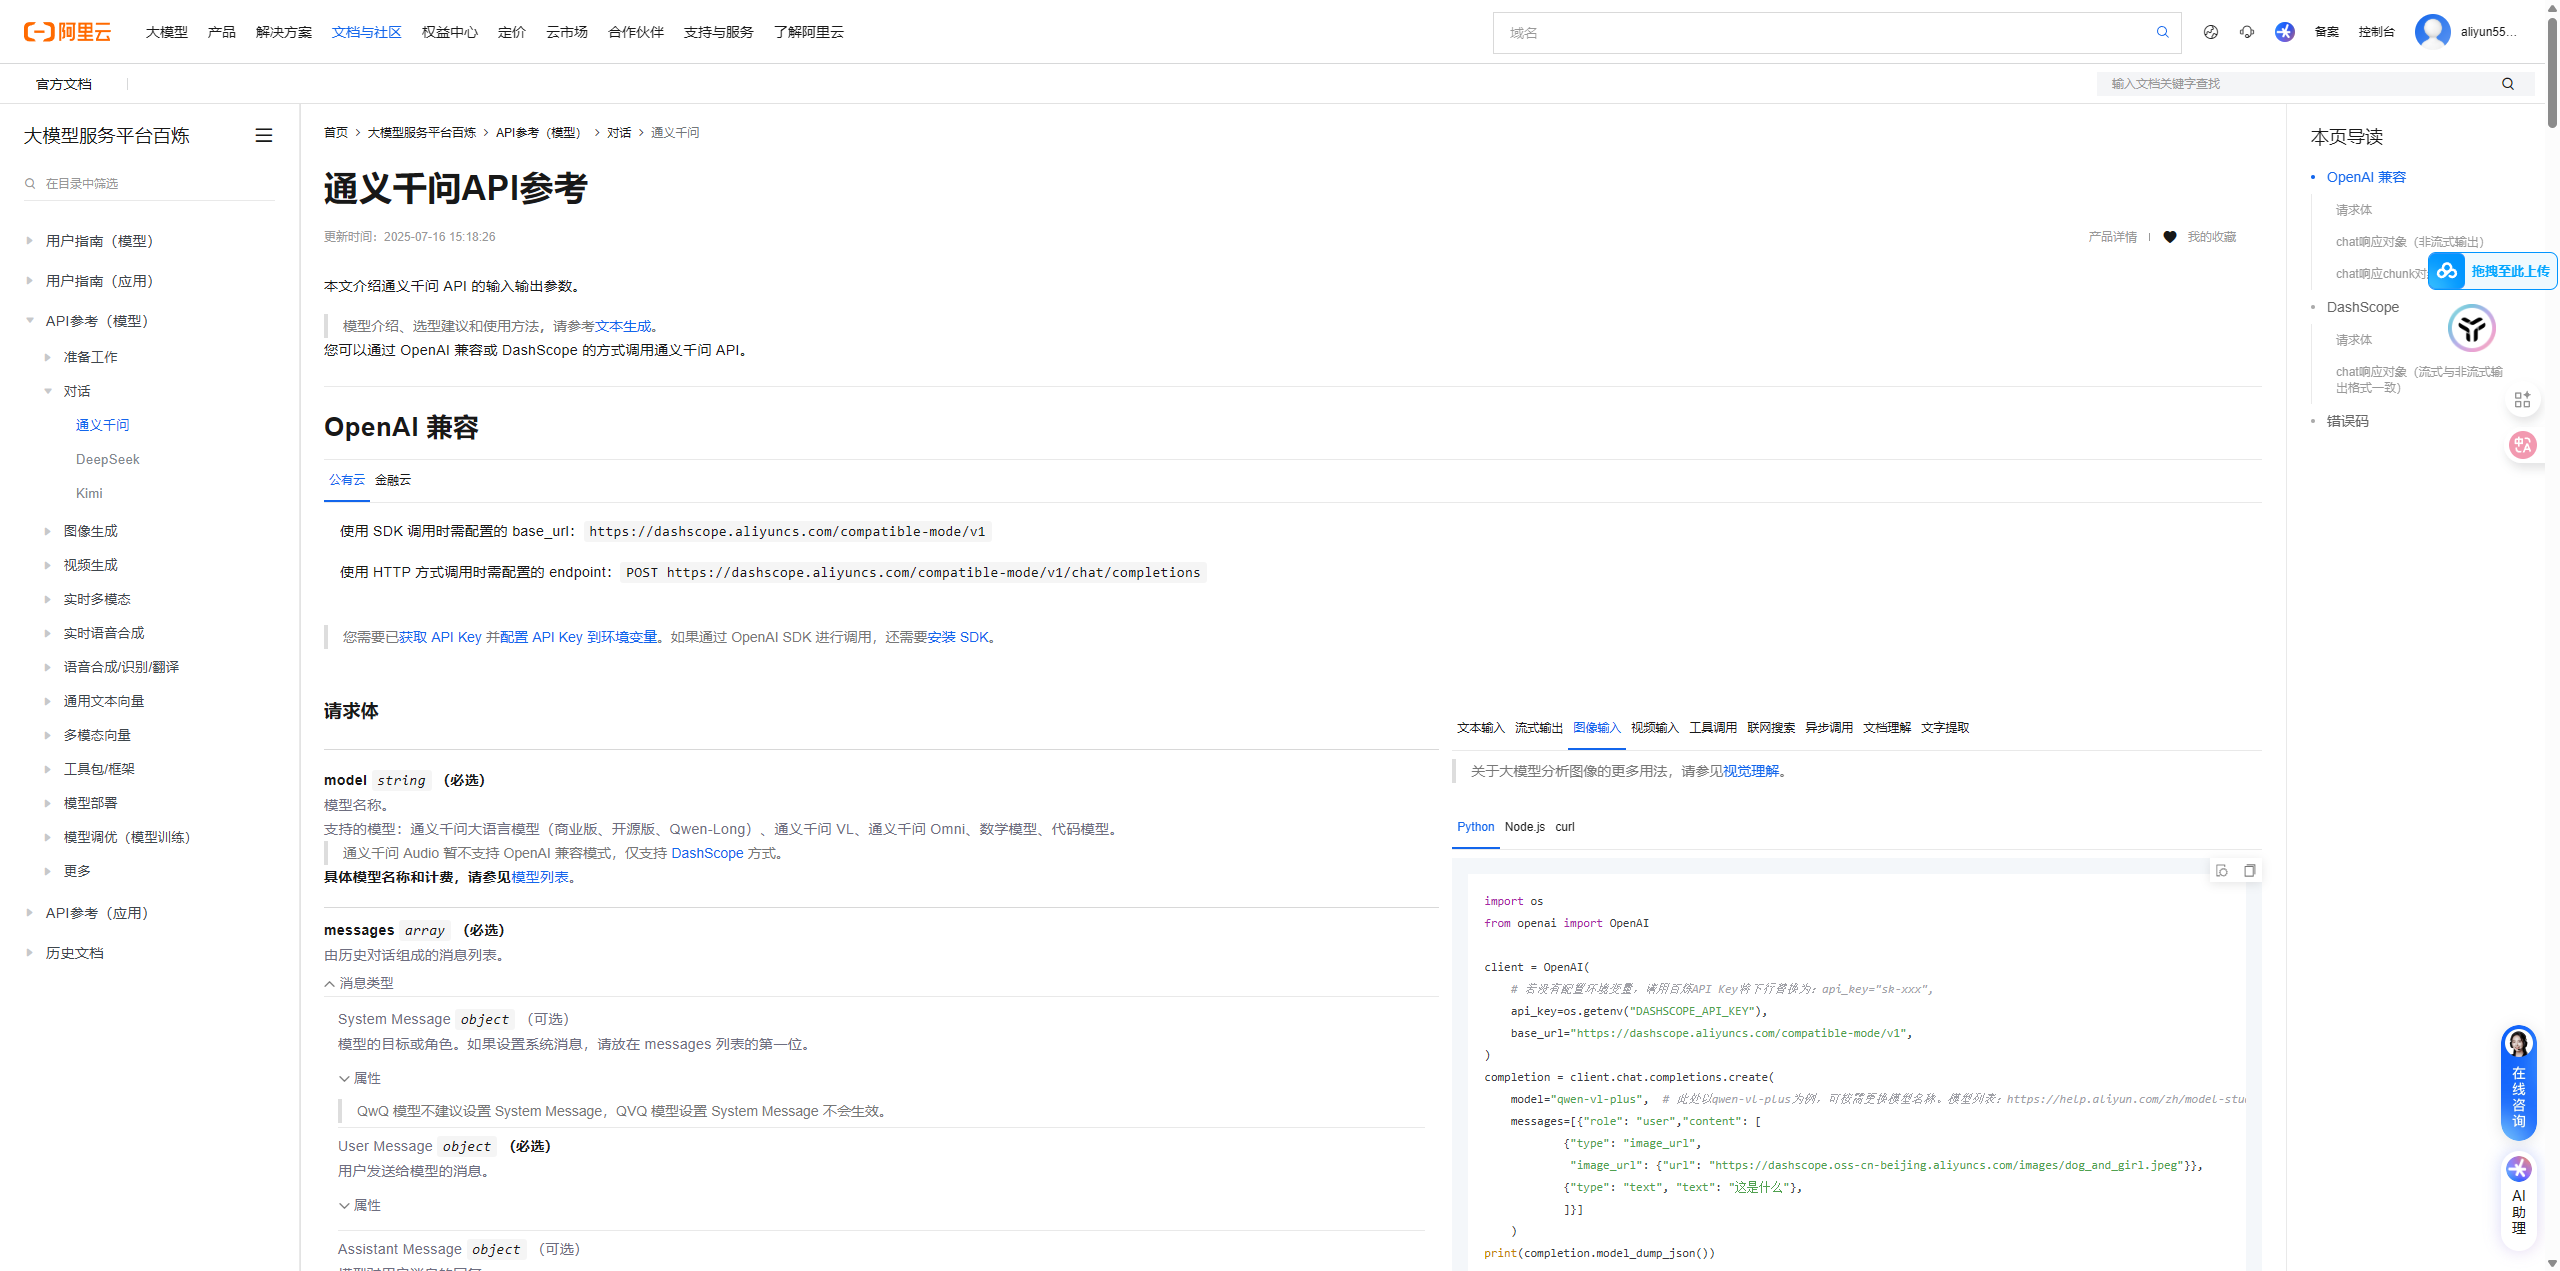Viewport: 2560px width, 1271px height.
Task: Open the 产品详情 link
Action: coord(2113,237)
